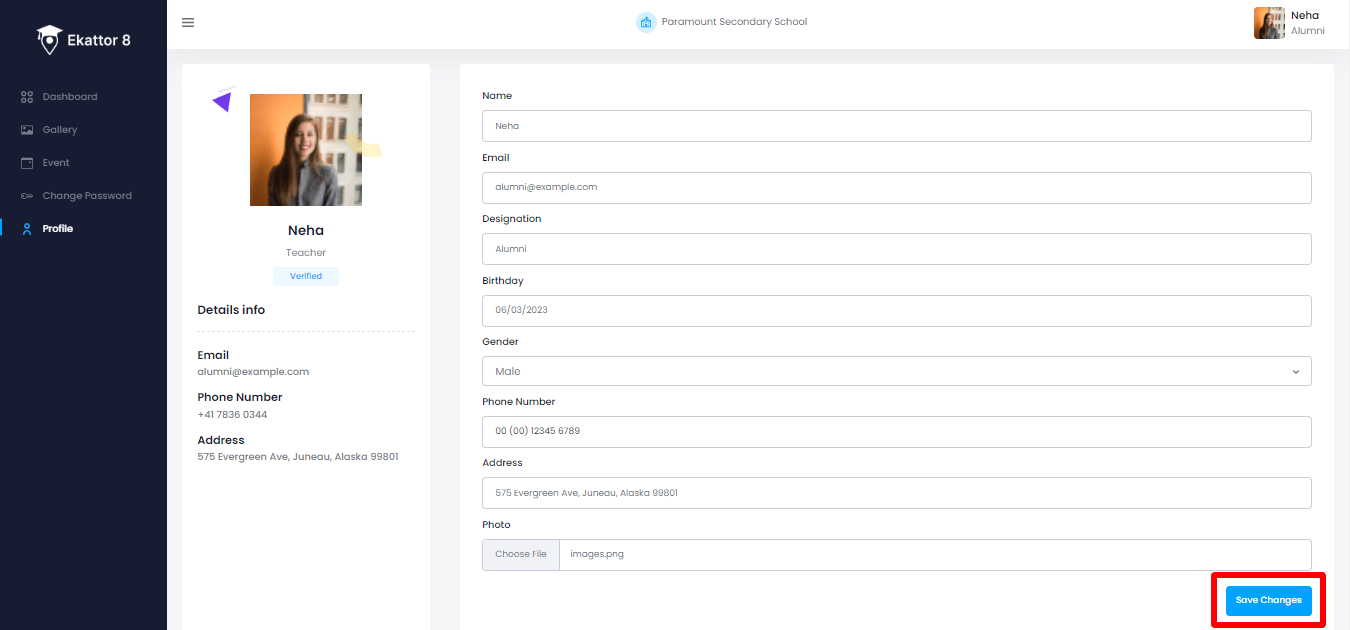Click the Verified badge under Teacher
This screenshot has width=1350, height=630.
click(x=306, y=276)
